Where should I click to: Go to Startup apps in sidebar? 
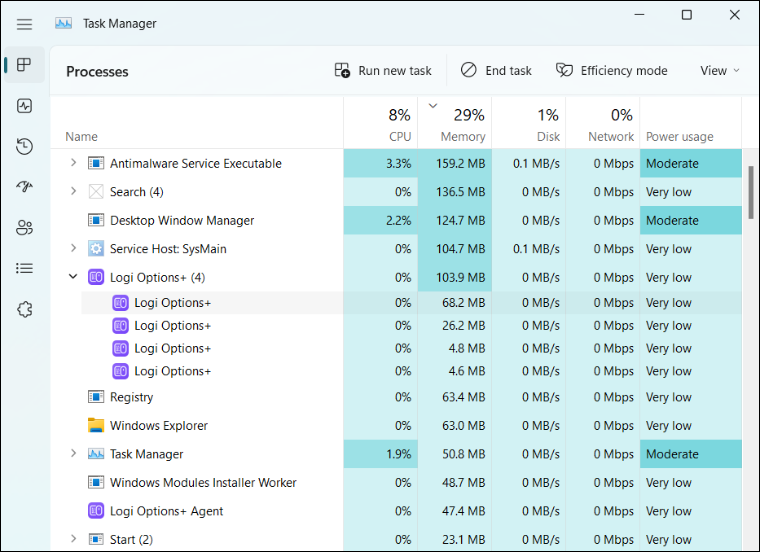click(24, 187)
